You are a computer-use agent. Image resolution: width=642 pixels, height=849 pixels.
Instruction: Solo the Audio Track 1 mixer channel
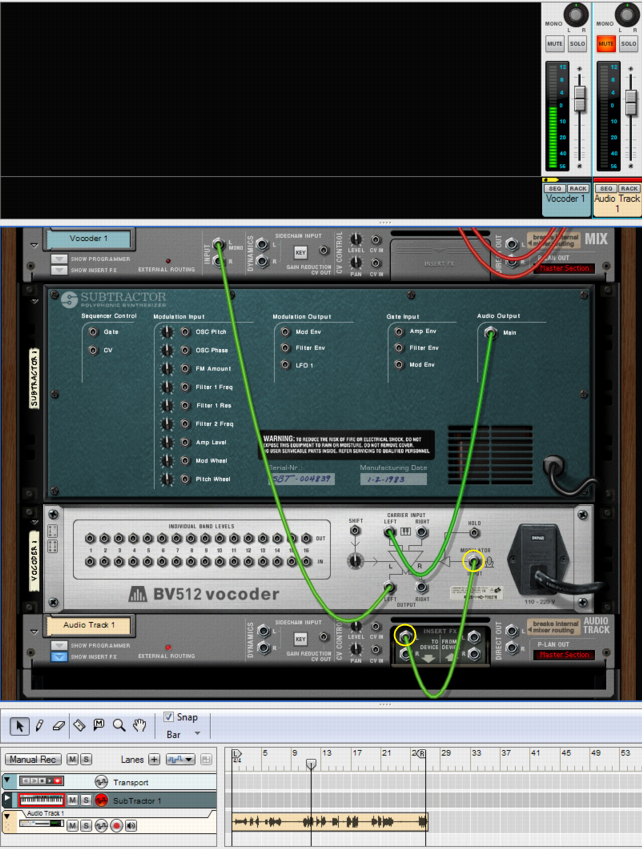[628, 44]
